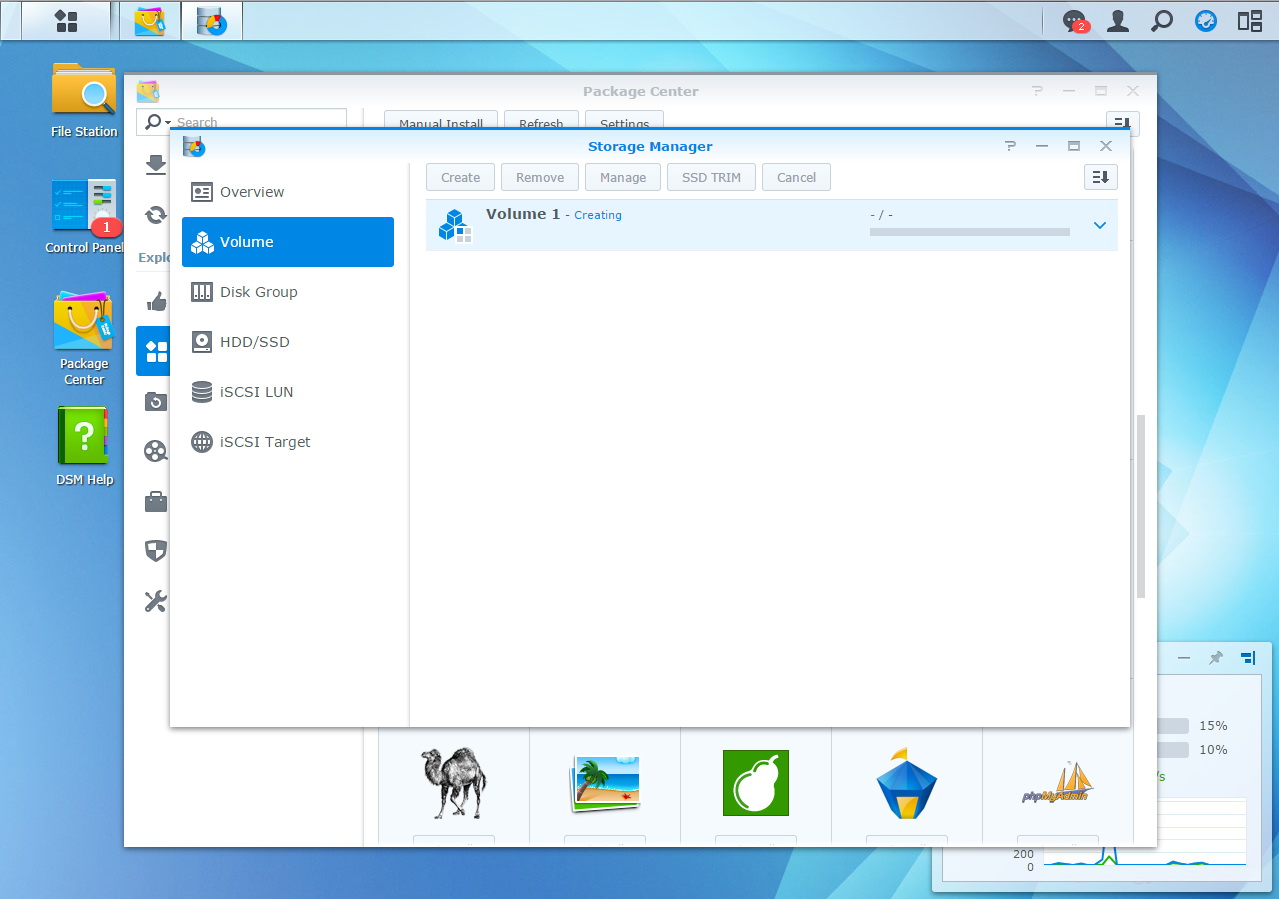This screenshot has height=899, width=1279.
Task: Click Package Center vertical scrollbar
Action: click(x=1141, y=506)
